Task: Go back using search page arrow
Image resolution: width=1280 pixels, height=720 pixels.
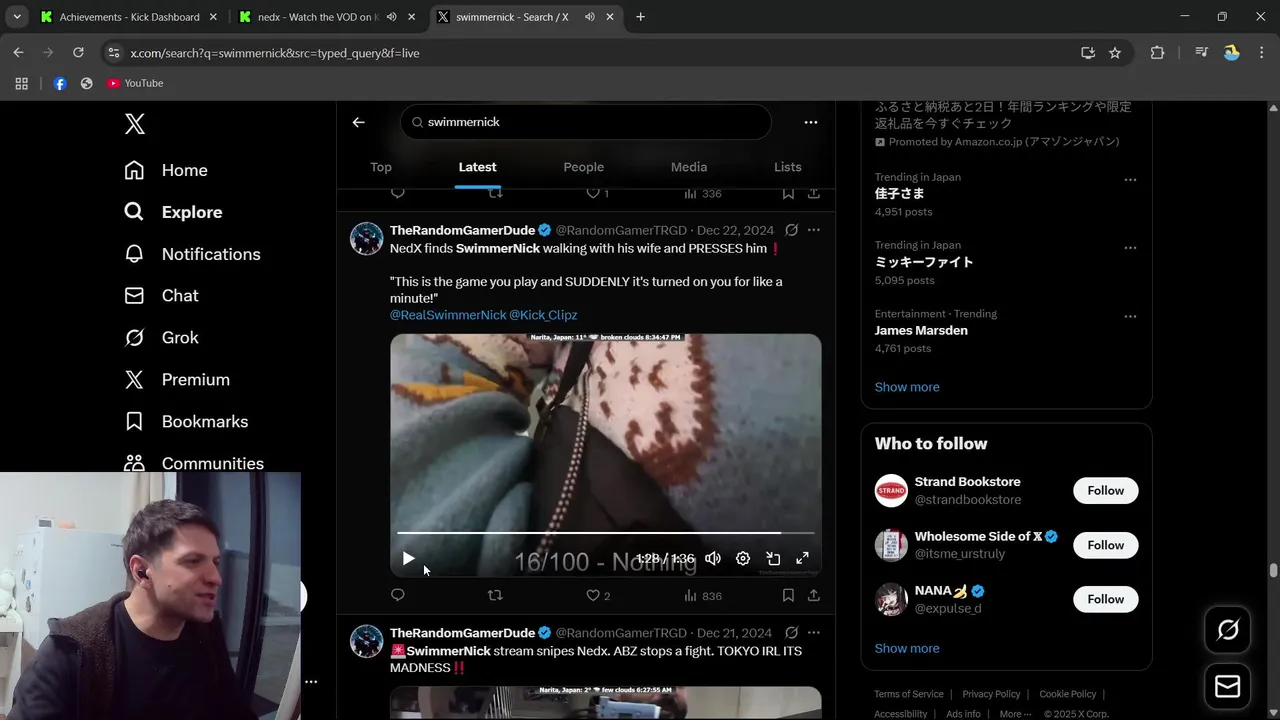Action: (x=359, y=122)
